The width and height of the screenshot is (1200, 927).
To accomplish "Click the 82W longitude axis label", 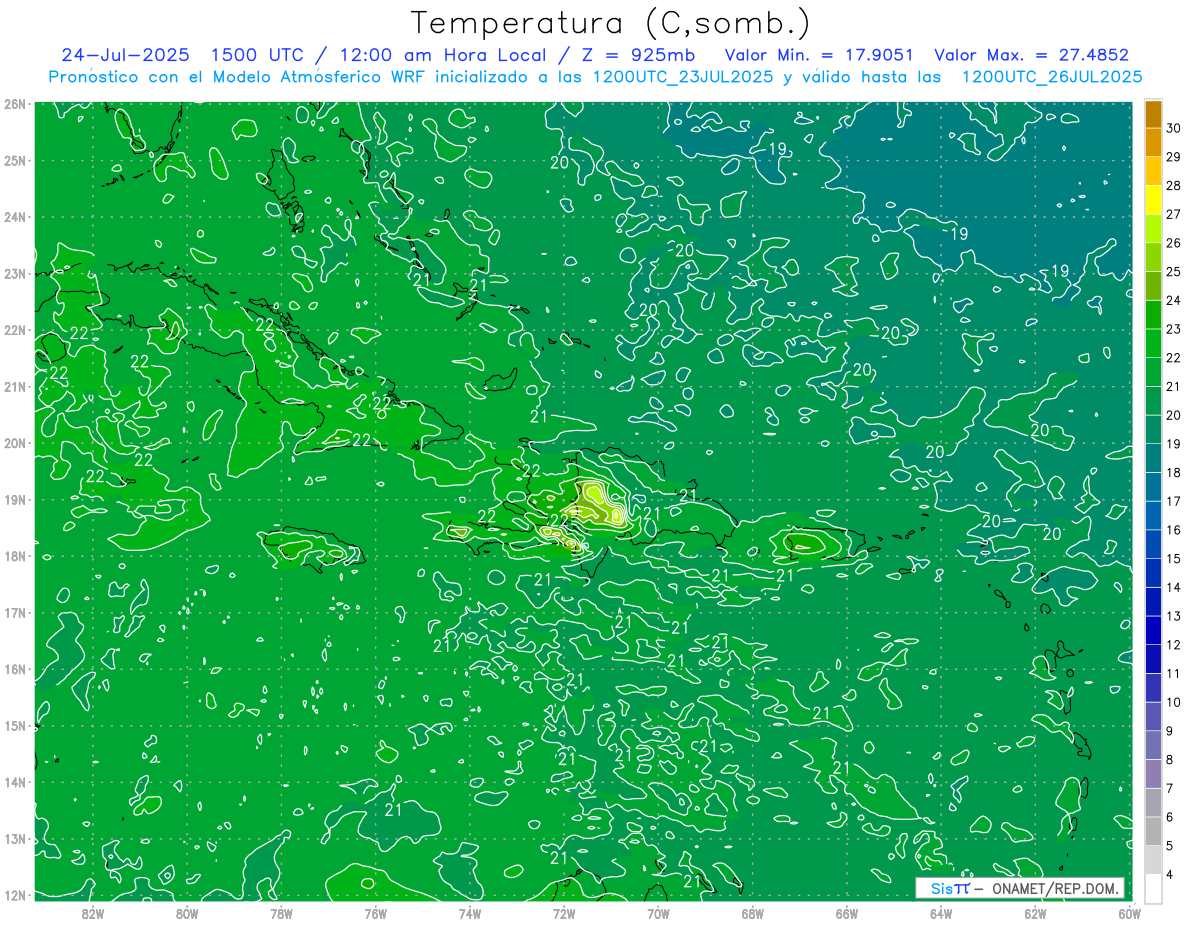I will tap(93, 913).
